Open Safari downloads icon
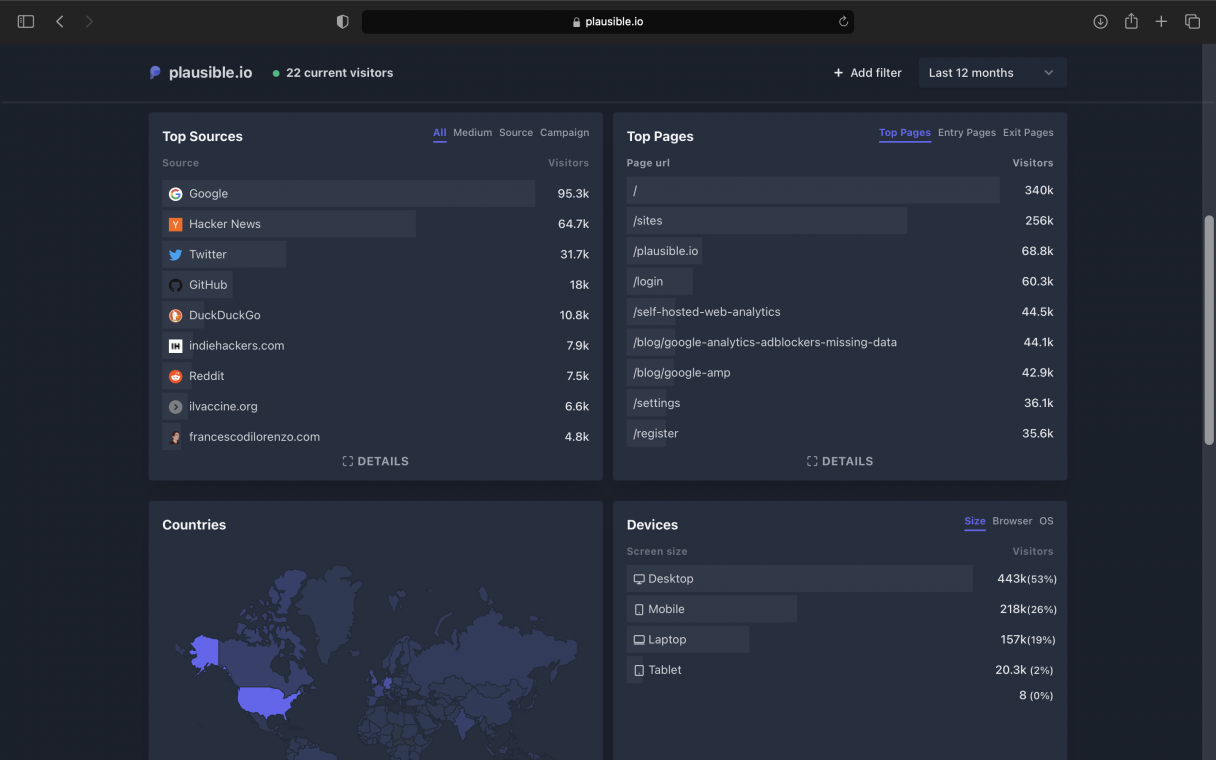The width and height of the screenshot is (1216, 760). tap(1100, 21)
